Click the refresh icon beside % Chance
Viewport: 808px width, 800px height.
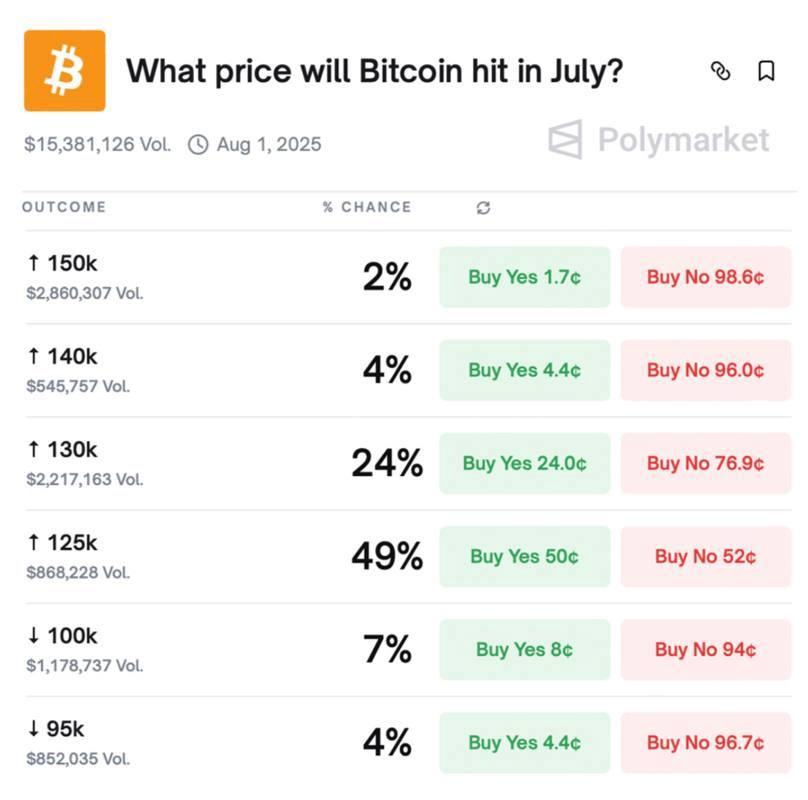point(483,208)
